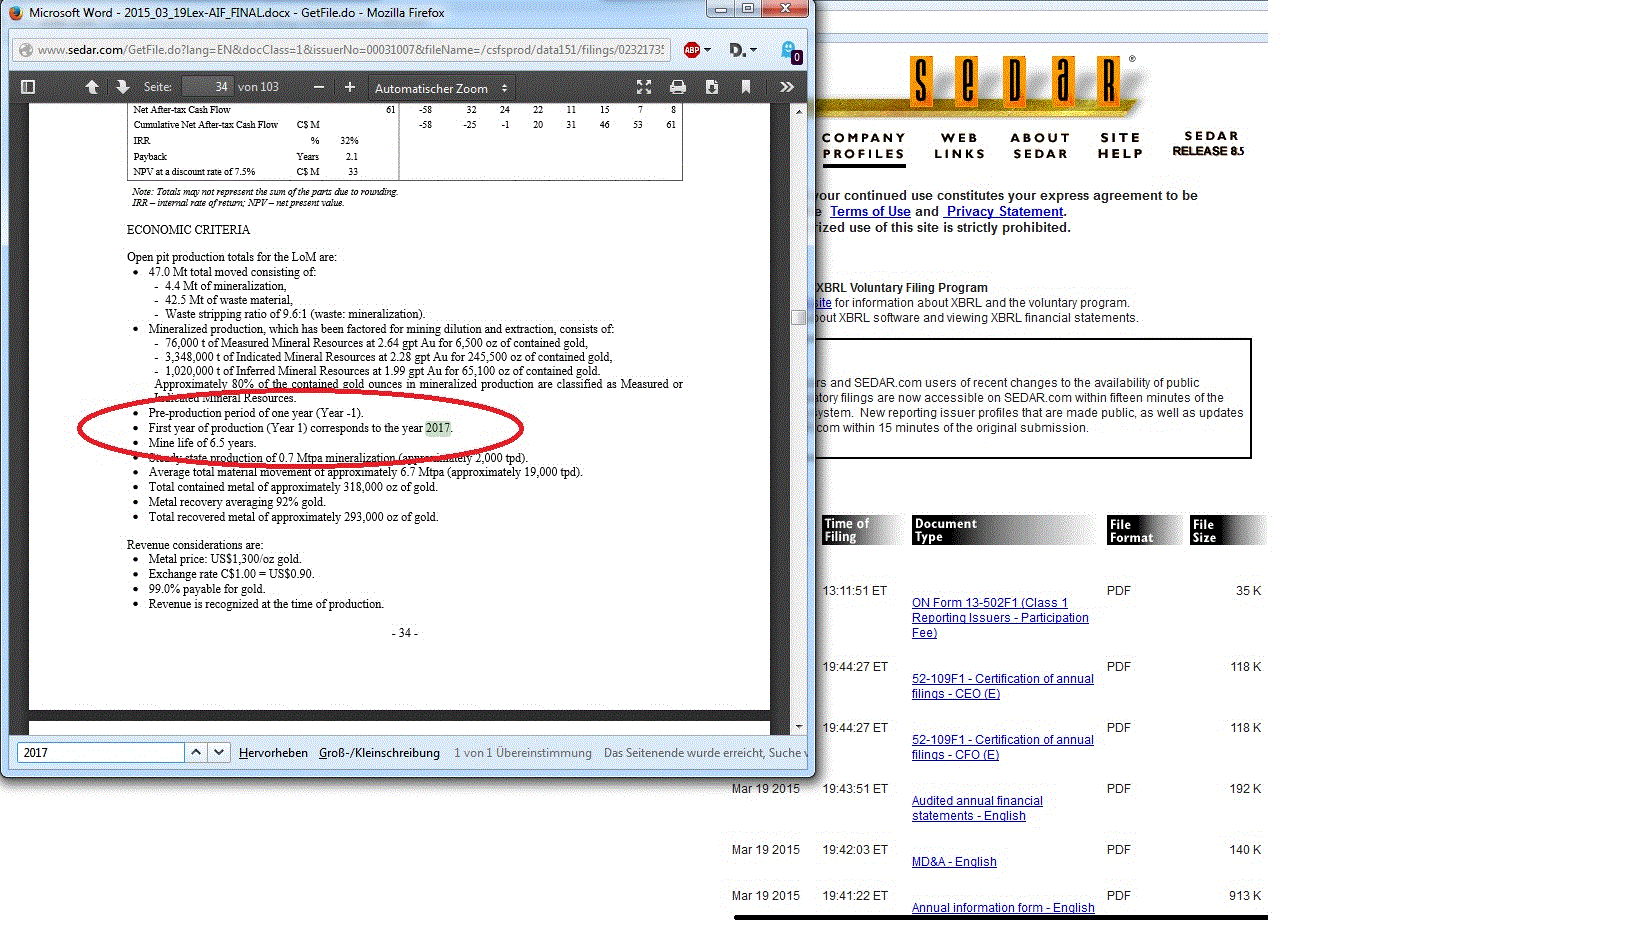Click the Time of Filing column header
Image resolution: width=1646 pixels, height=927 pixels.
pos(861,530)
